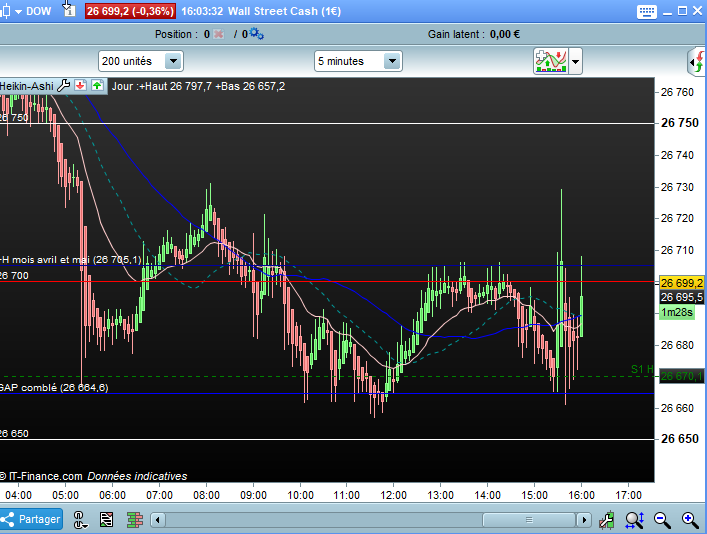This screenshot has height=534, width=707.
Task: Click the scrollbar right arrow
Action: 584,520
